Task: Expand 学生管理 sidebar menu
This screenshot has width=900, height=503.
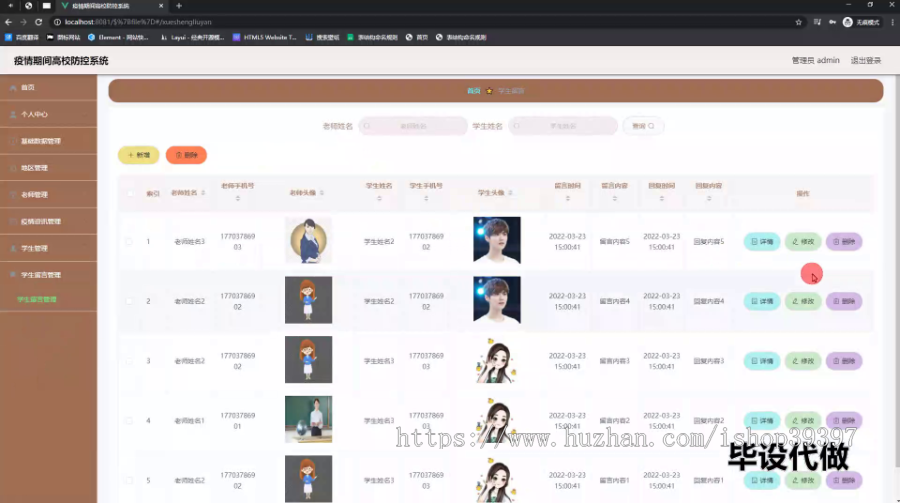Action: (48, 248)
